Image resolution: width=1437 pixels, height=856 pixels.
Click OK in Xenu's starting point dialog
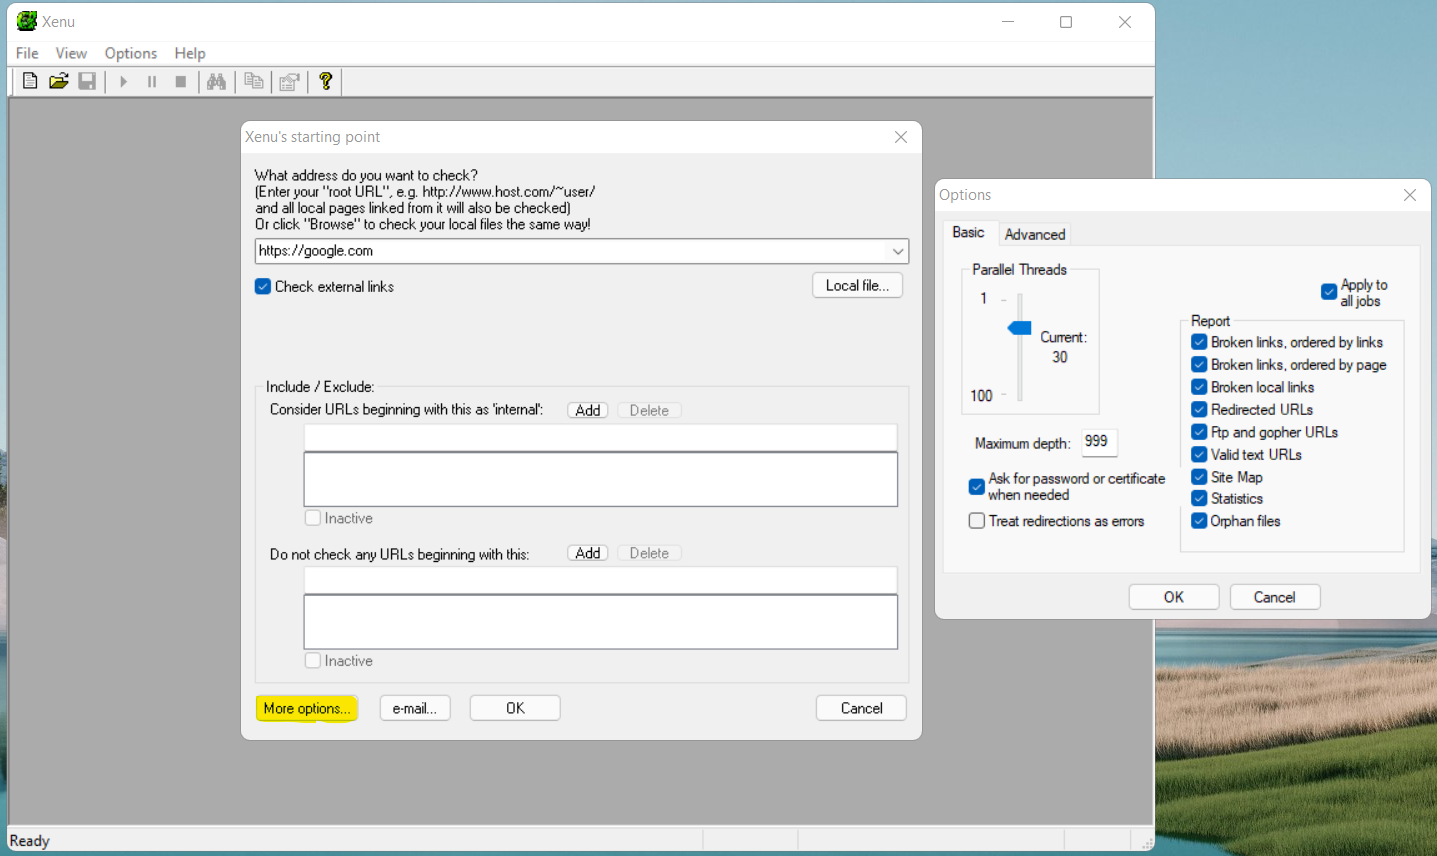click(x=515, y=708)
